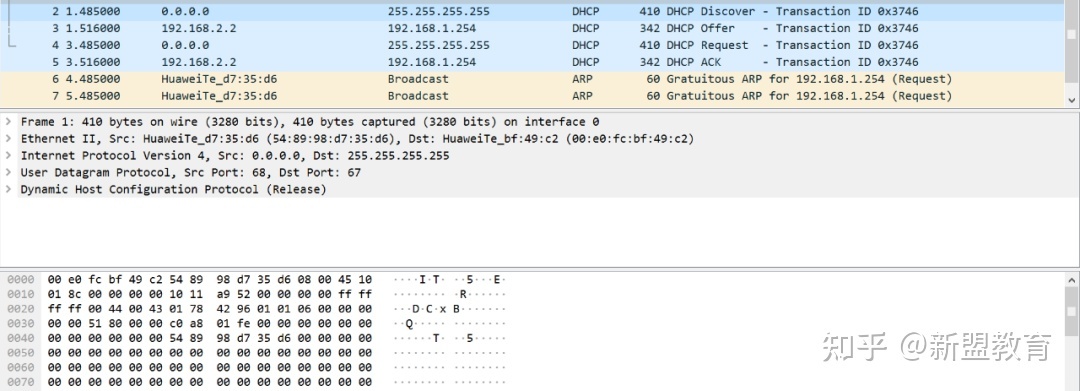This screenshot has width=1080, height=391.
Task: Click scroll-down arrow of packet list
Action: (1072, 100)
